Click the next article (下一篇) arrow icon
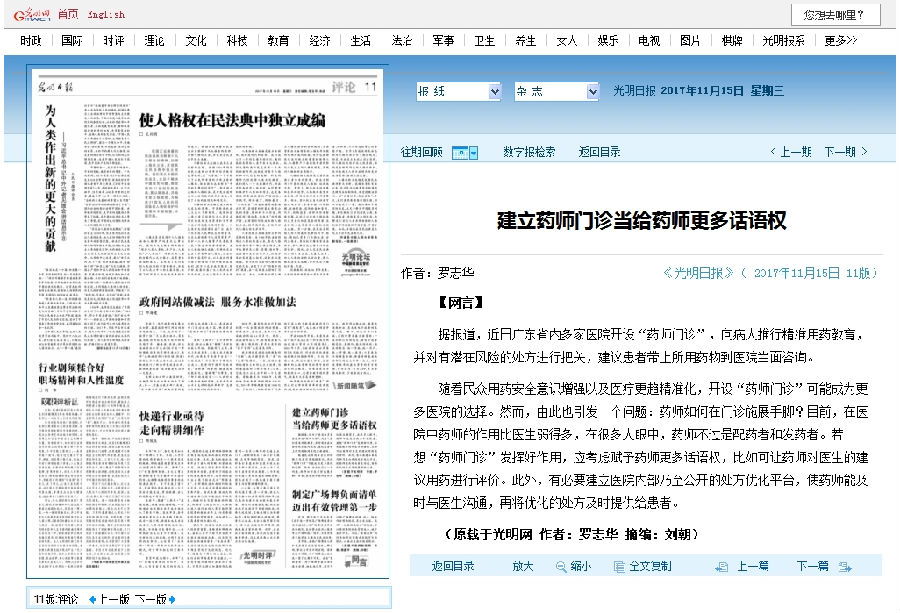This screenshot has width=900, height=613. click(844, 566)
